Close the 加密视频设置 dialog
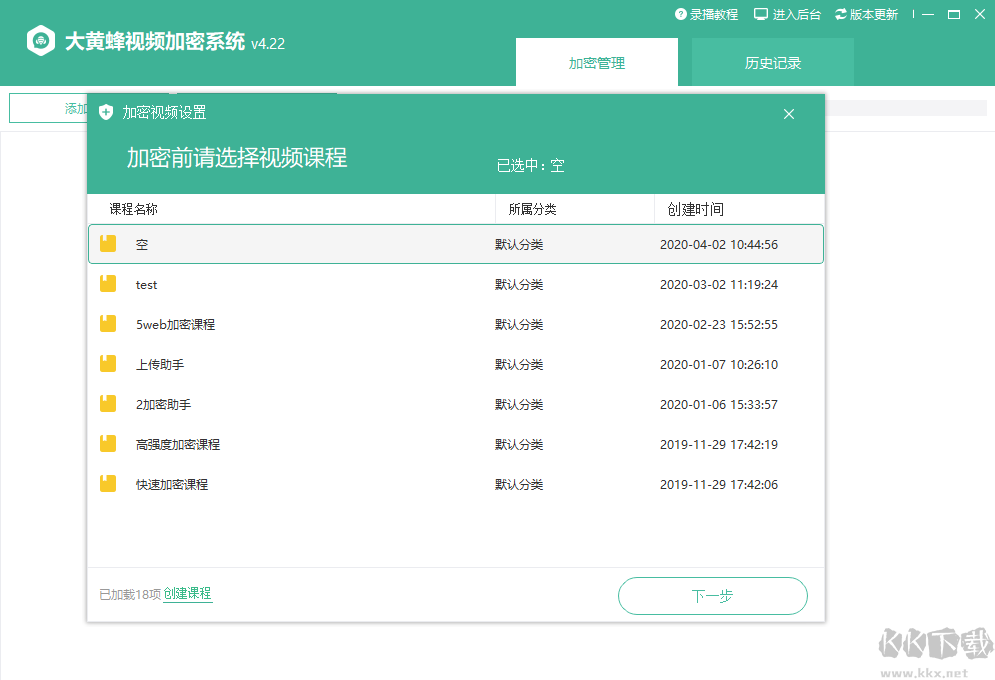Viewport: 995px width, 680px height. (789, 114)
